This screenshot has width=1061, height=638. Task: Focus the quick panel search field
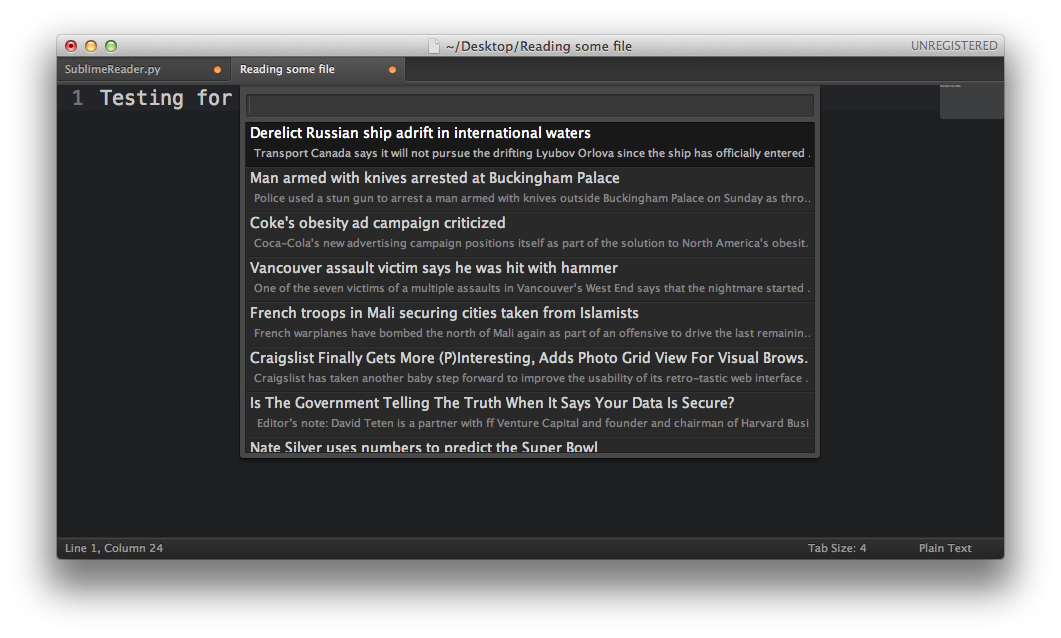530,105
